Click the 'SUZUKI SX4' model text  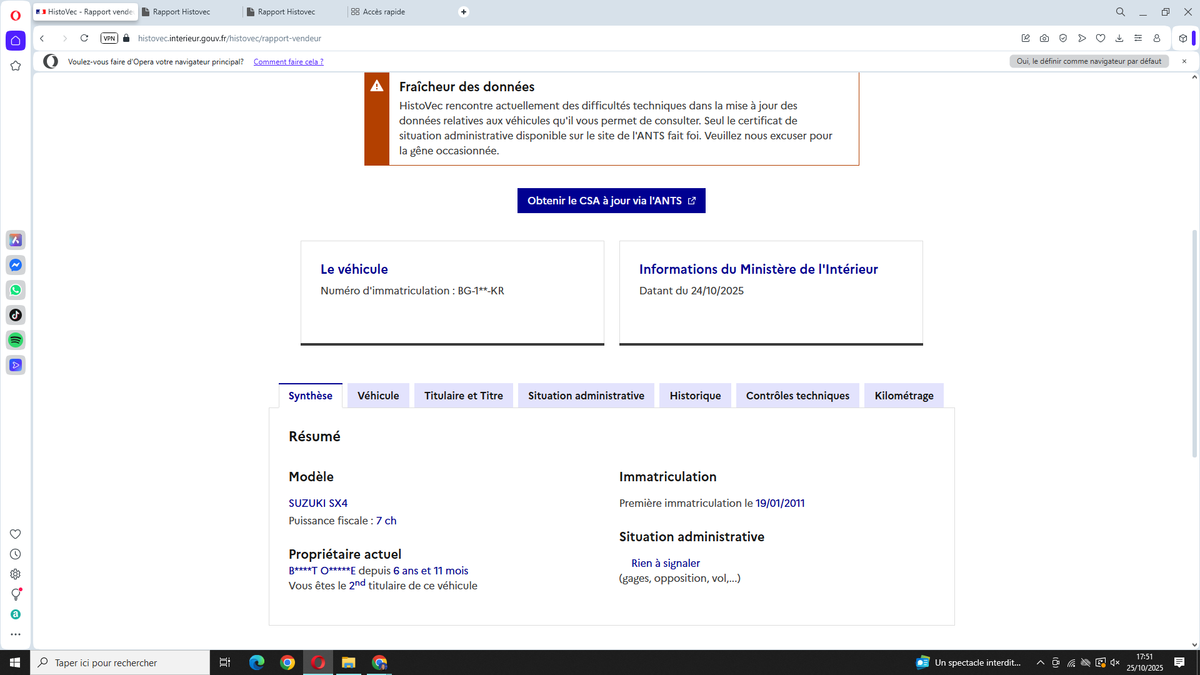coord(318,503)
